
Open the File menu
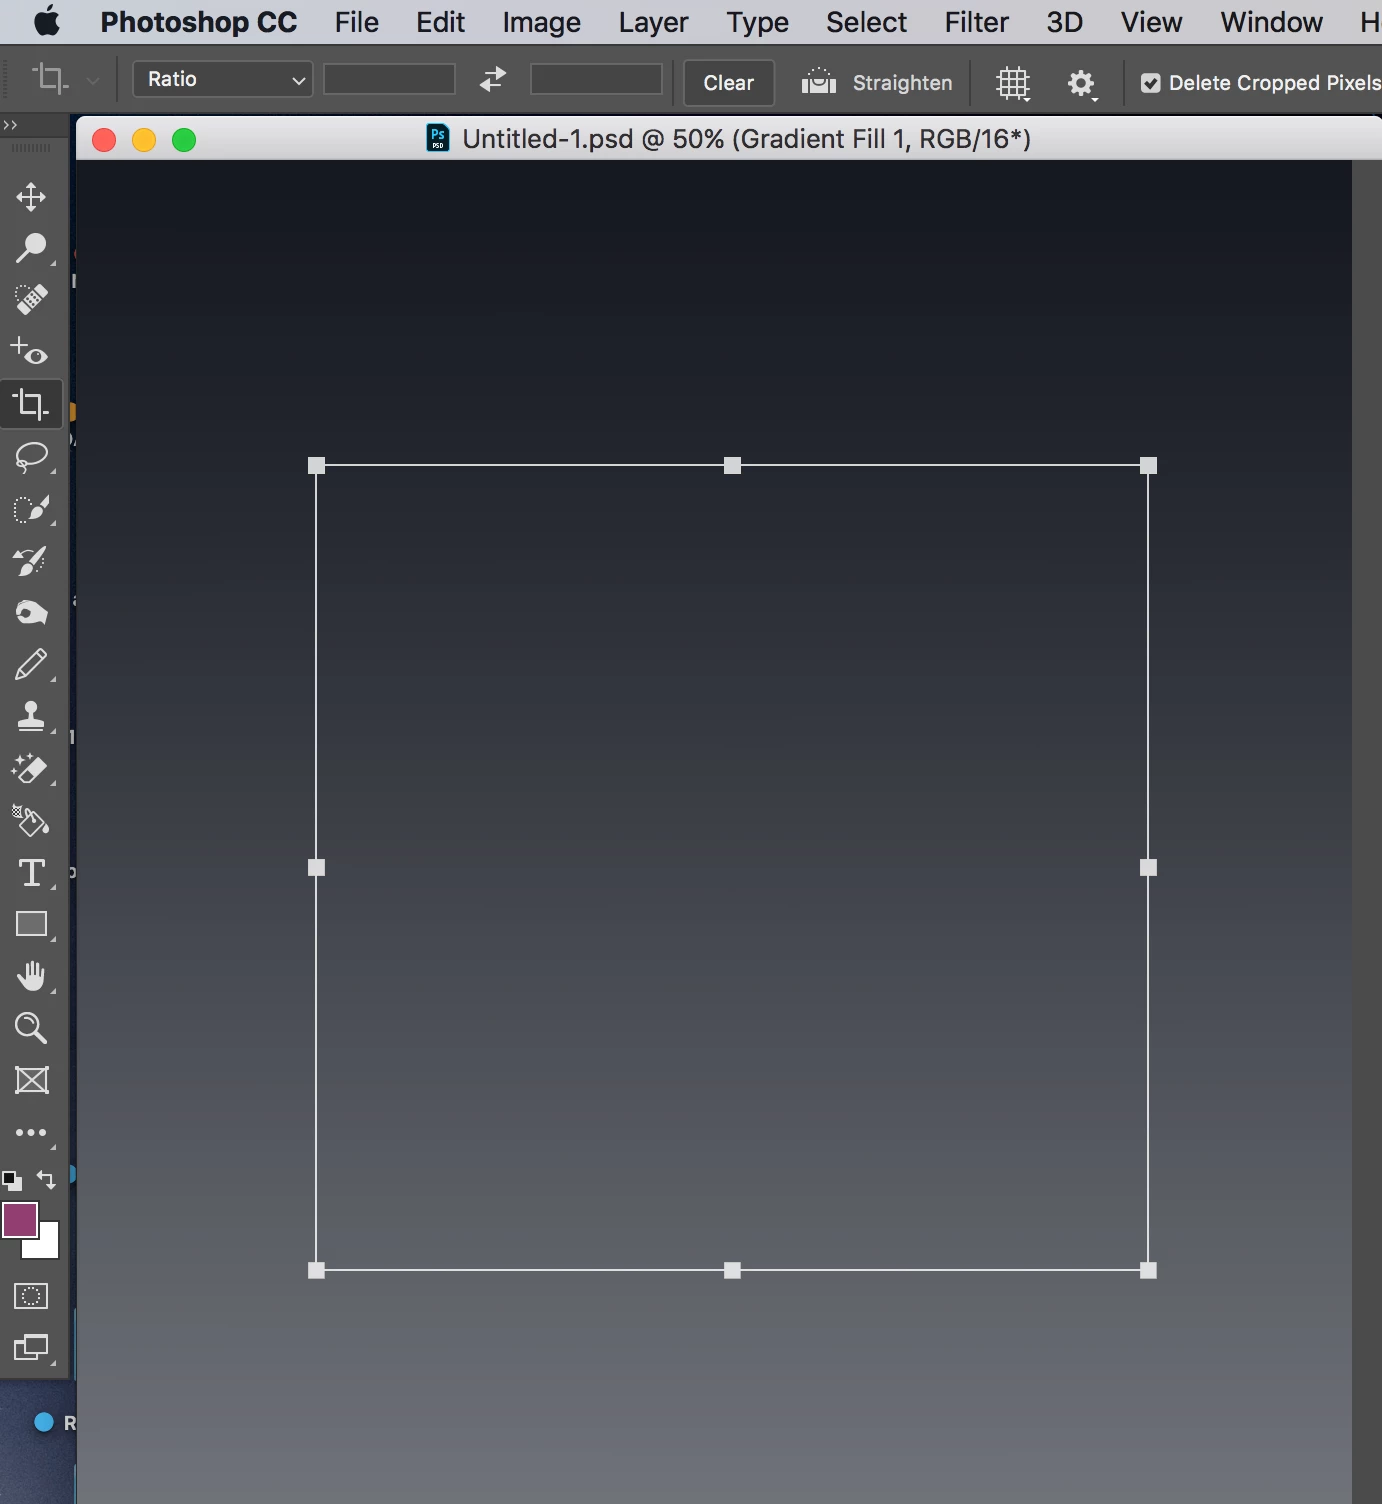[x=357, y=22]
